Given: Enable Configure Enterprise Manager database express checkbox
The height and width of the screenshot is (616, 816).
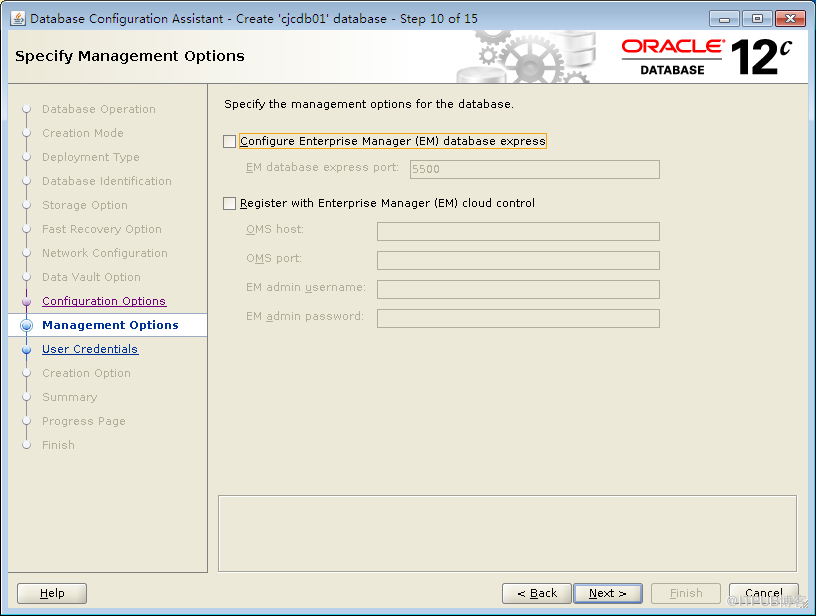Looking at the screenshot, I should coord(230,142).
